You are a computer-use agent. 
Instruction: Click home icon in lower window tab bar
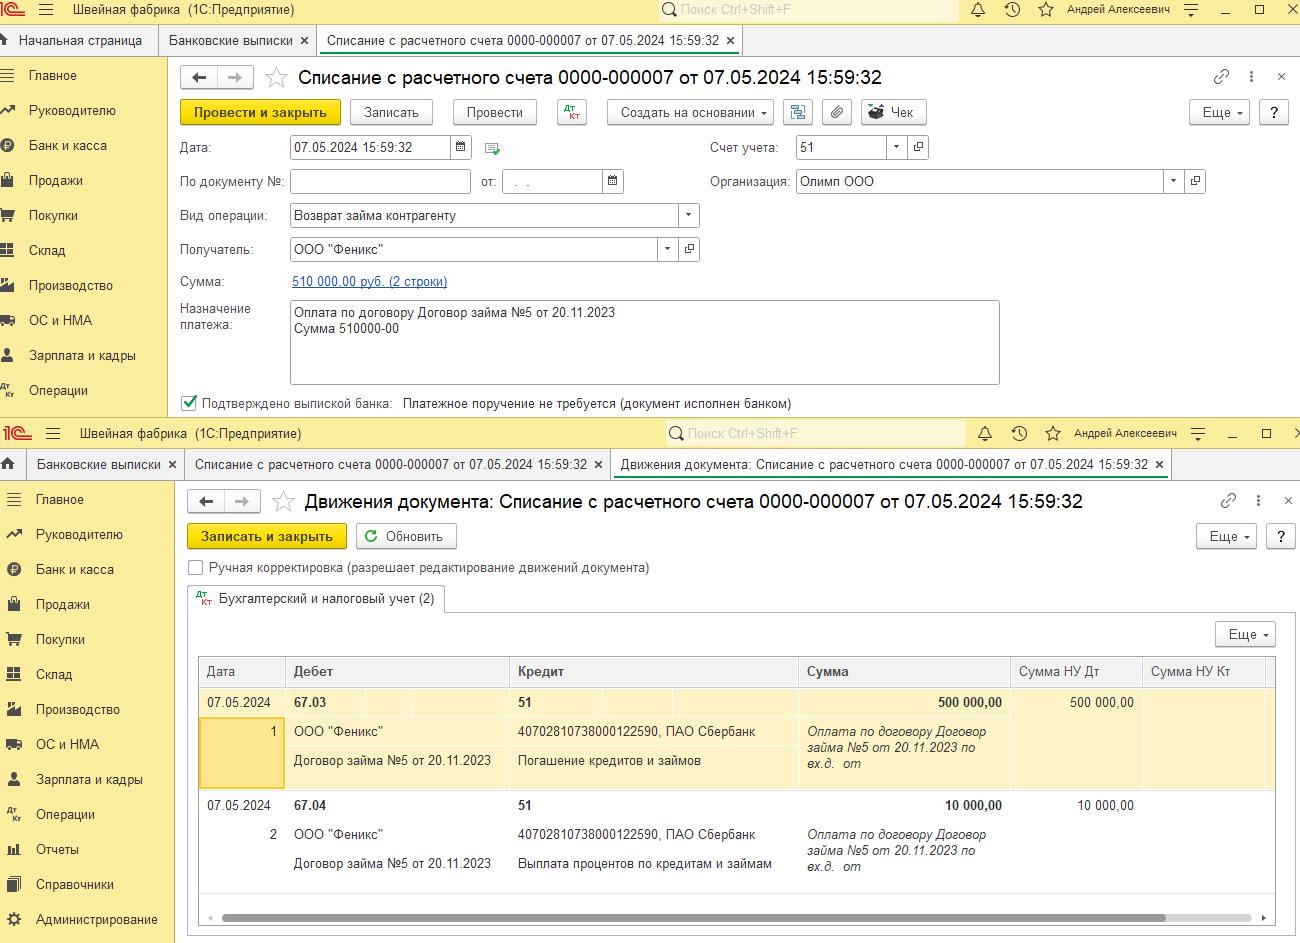click(x=8, y=464)
